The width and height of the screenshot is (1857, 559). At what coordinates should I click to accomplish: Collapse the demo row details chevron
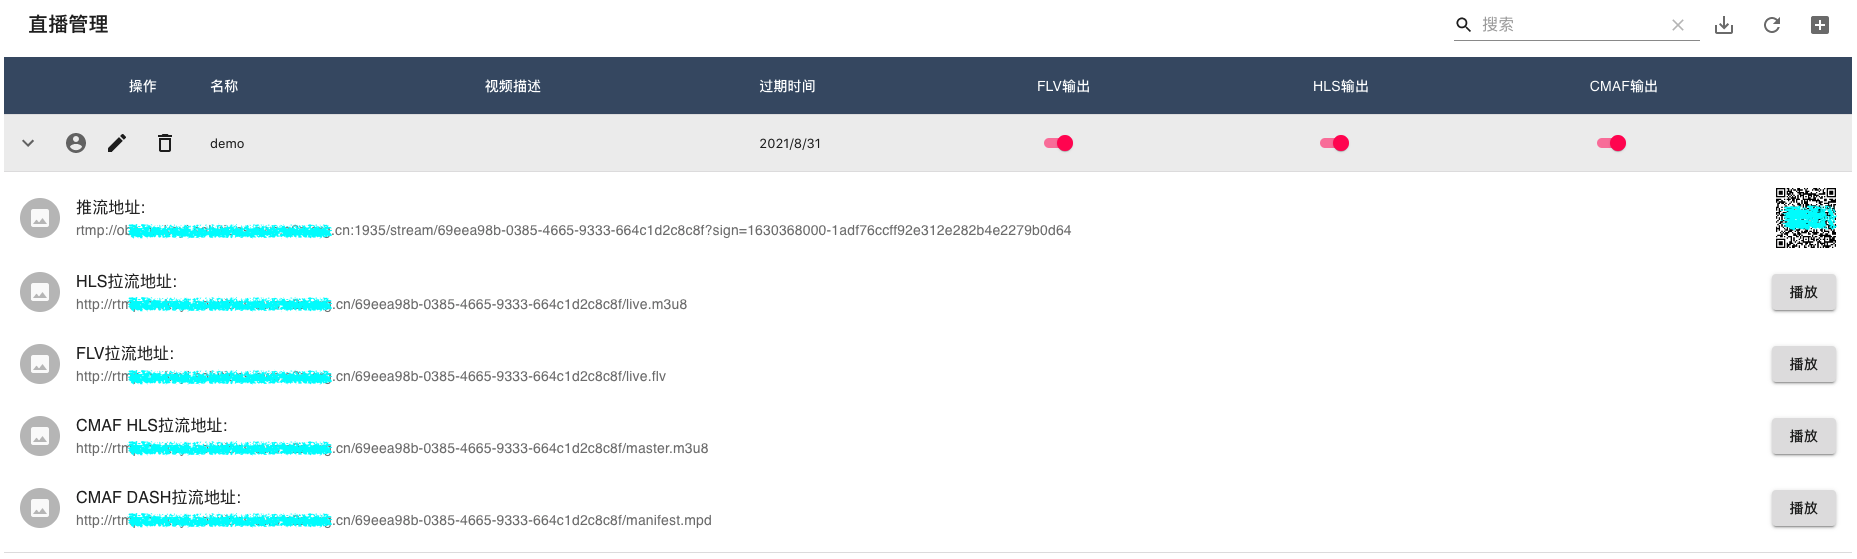[28, 143]
